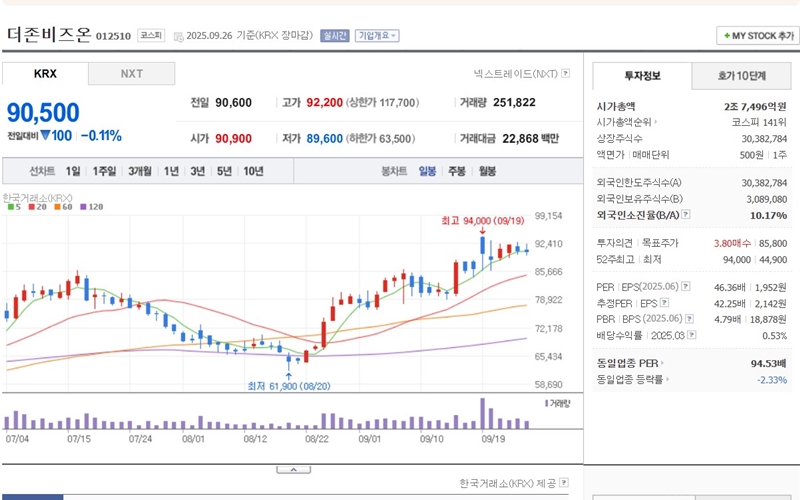Click the -0.11% change rate
Image resolution: width=800 pixels, height=500 pixels.
click(x=101, y=136)
